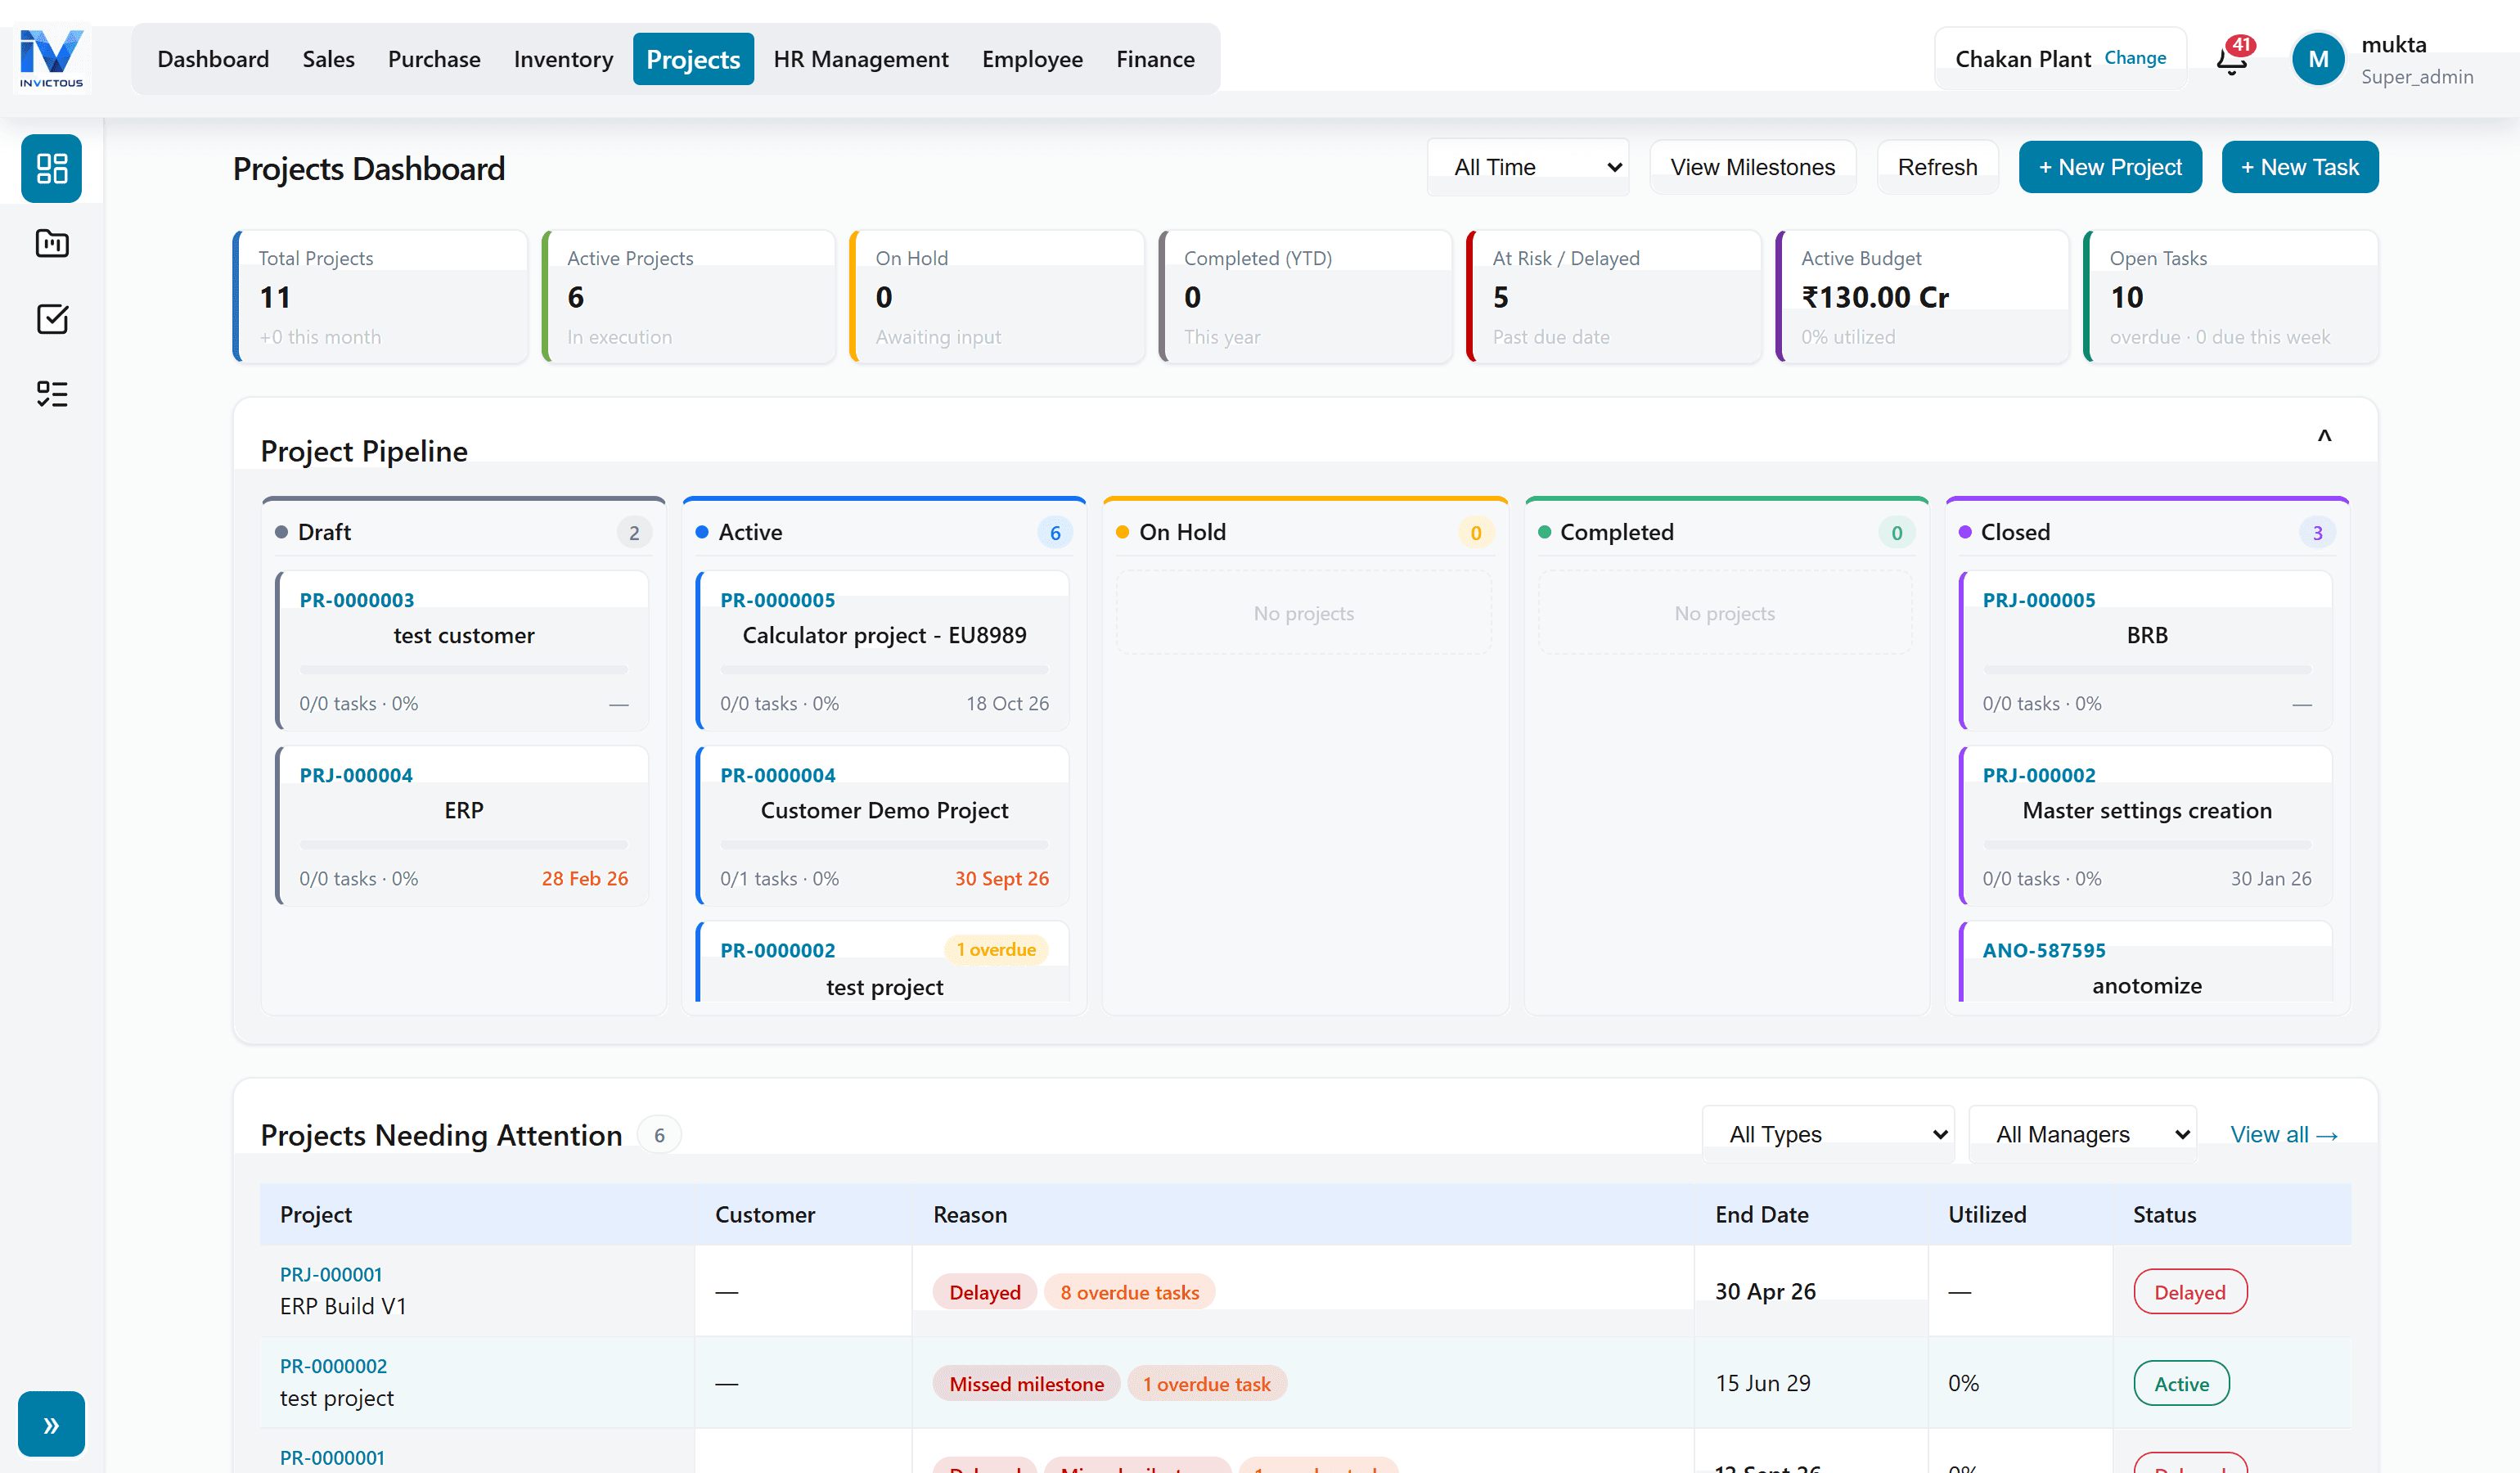Open the PRJ-000001 project link
The width and height of the screenshot is (2520, 1473).
(331, 1274)
